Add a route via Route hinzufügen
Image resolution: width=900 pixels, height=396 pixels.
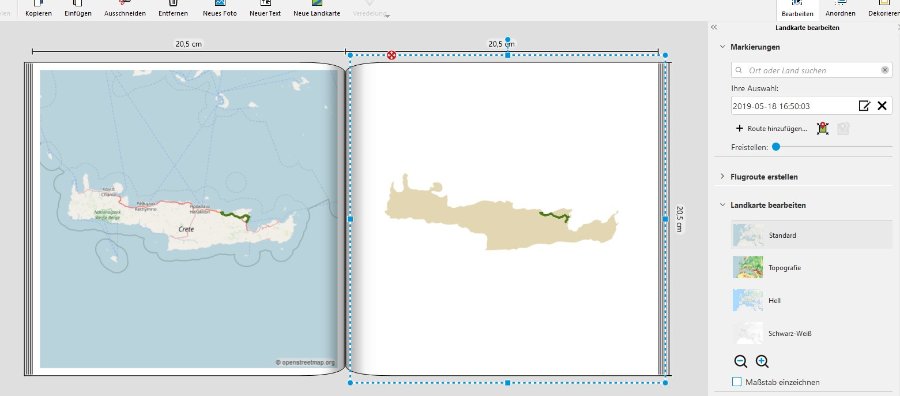click(x=771, y=129)
